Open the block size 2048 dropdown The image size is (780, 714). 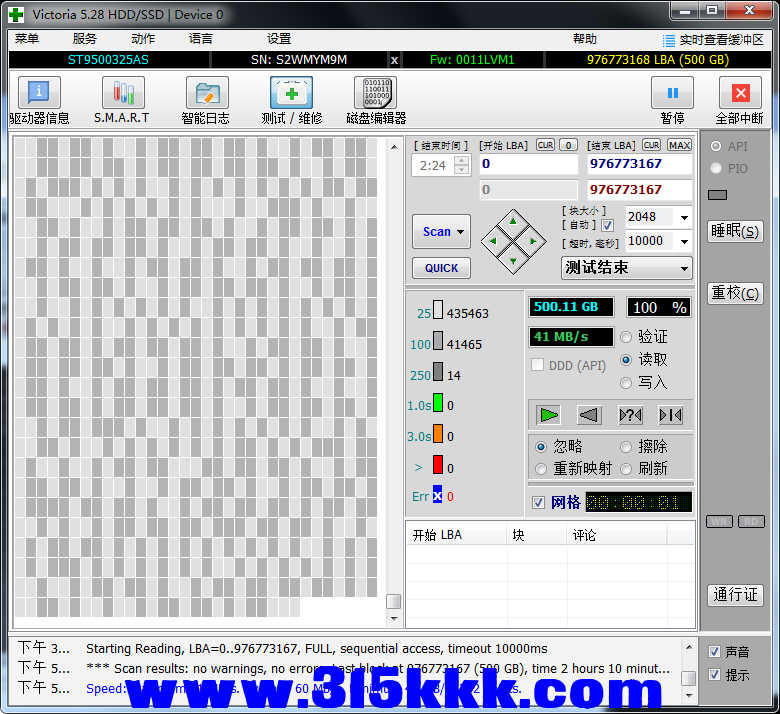(684, 217)
